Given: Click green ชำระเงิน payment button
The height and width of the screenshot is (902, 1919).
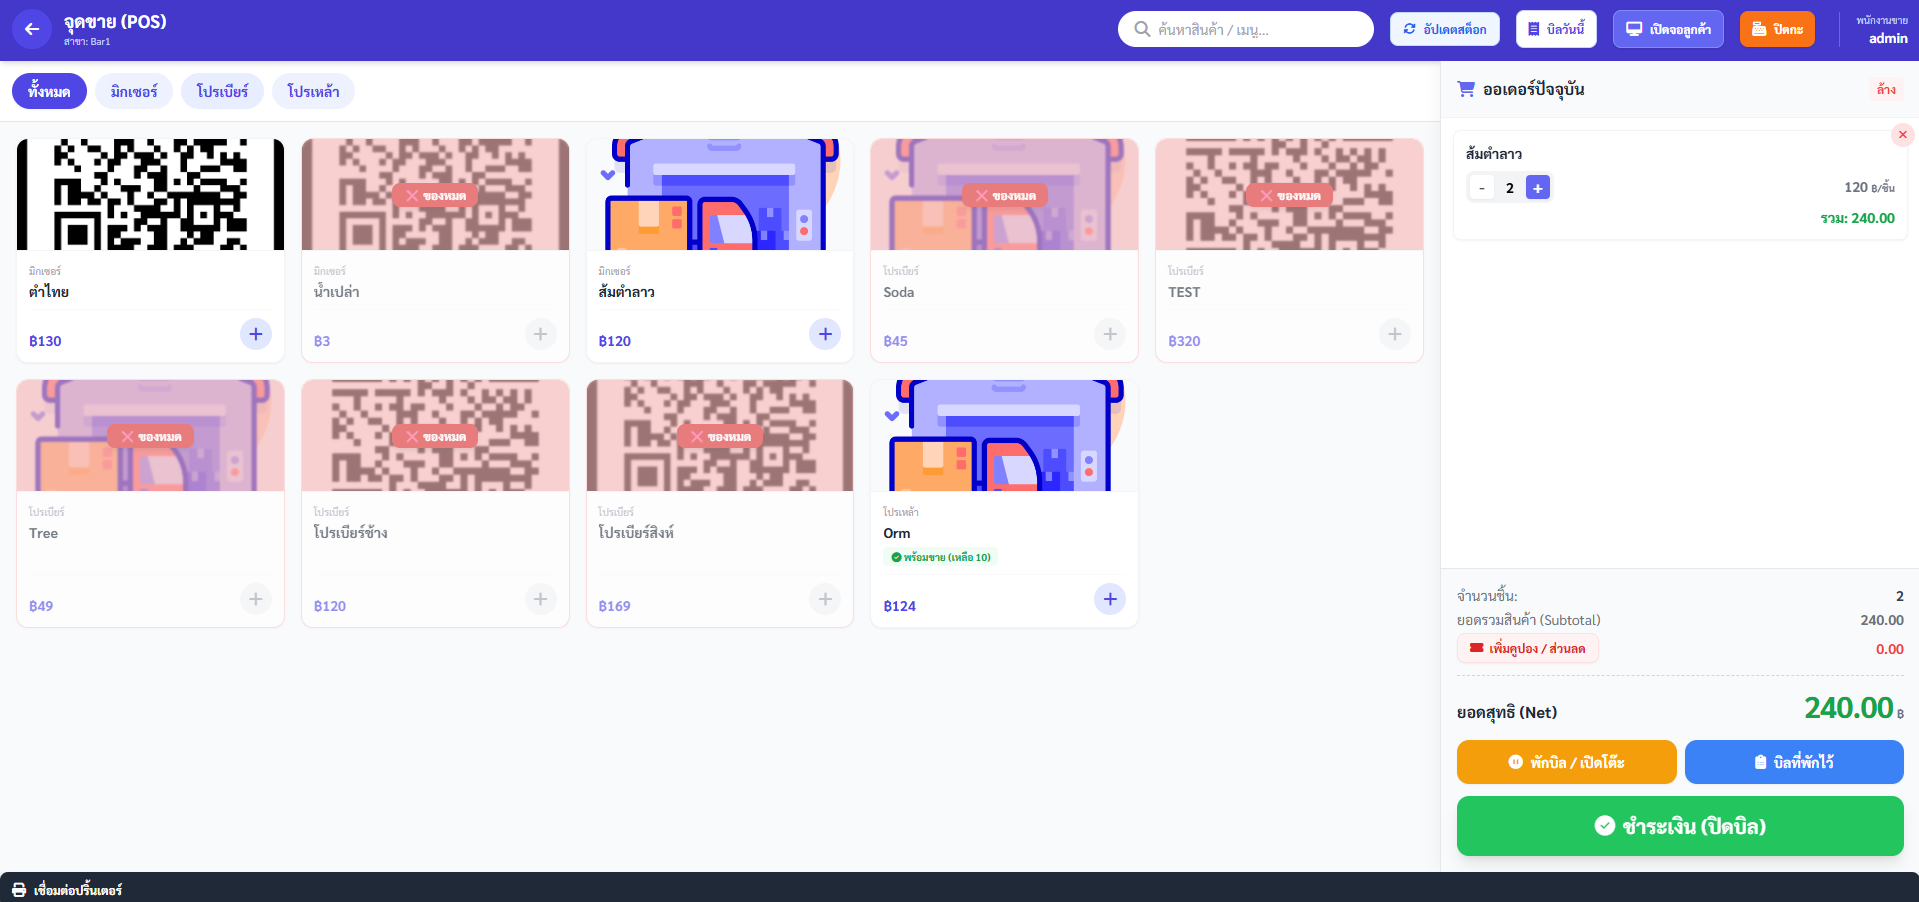Looking at the screenshot, I should tap(1680, 826).
